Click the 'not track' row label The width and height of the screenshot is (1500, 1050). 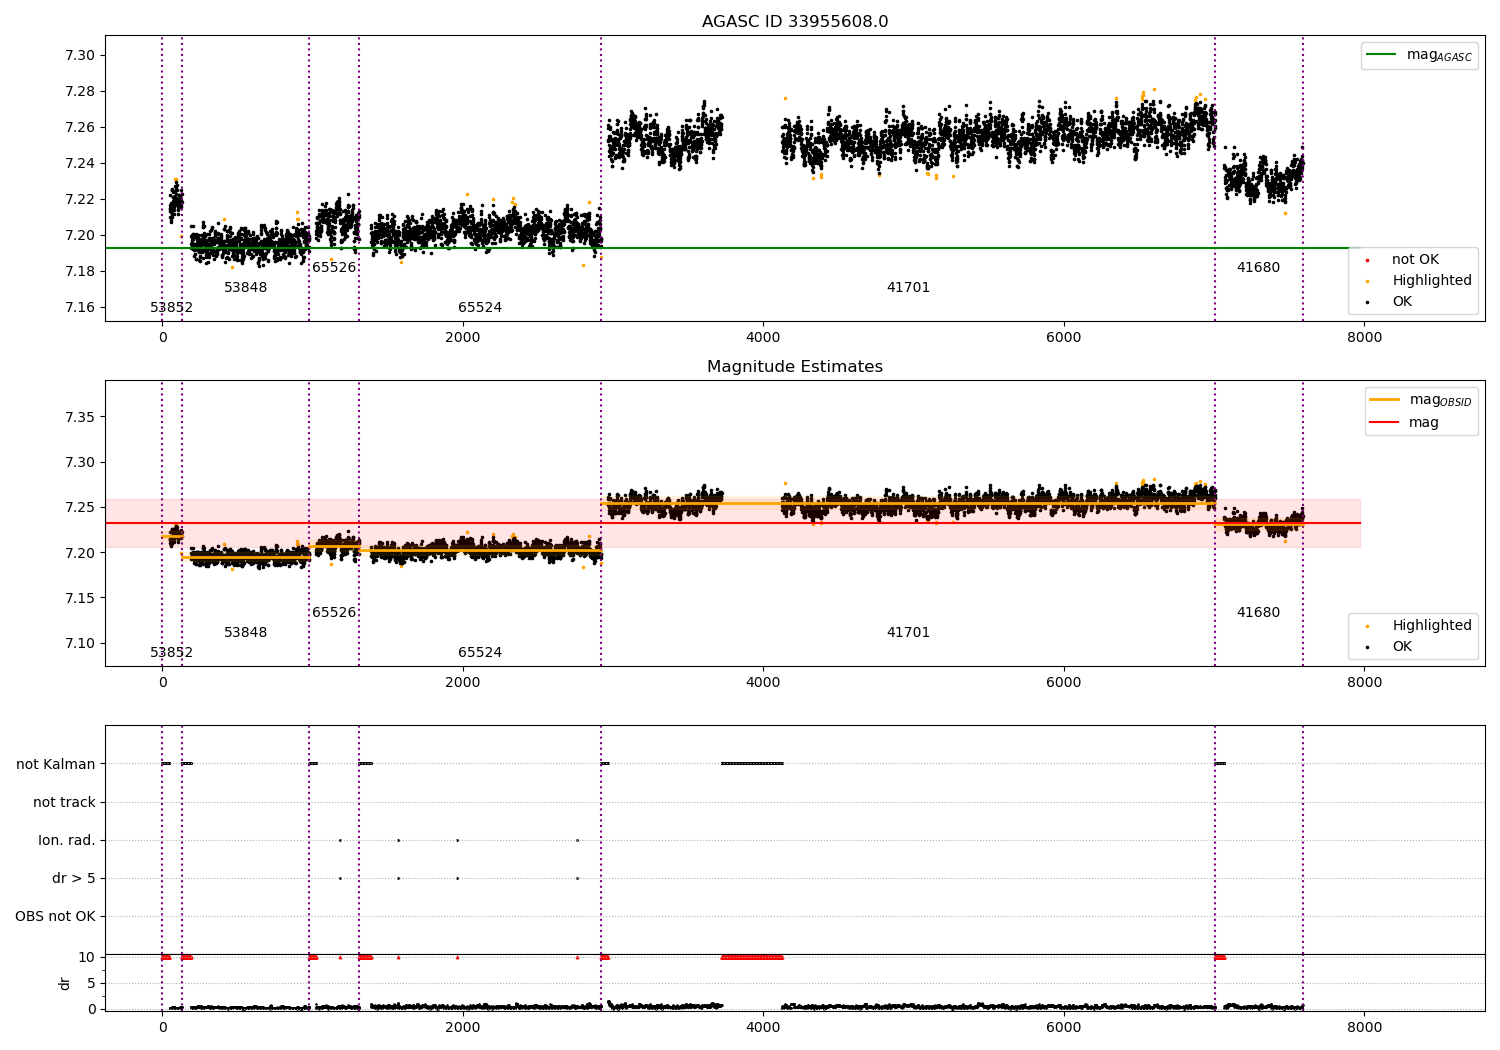(64, 802)
